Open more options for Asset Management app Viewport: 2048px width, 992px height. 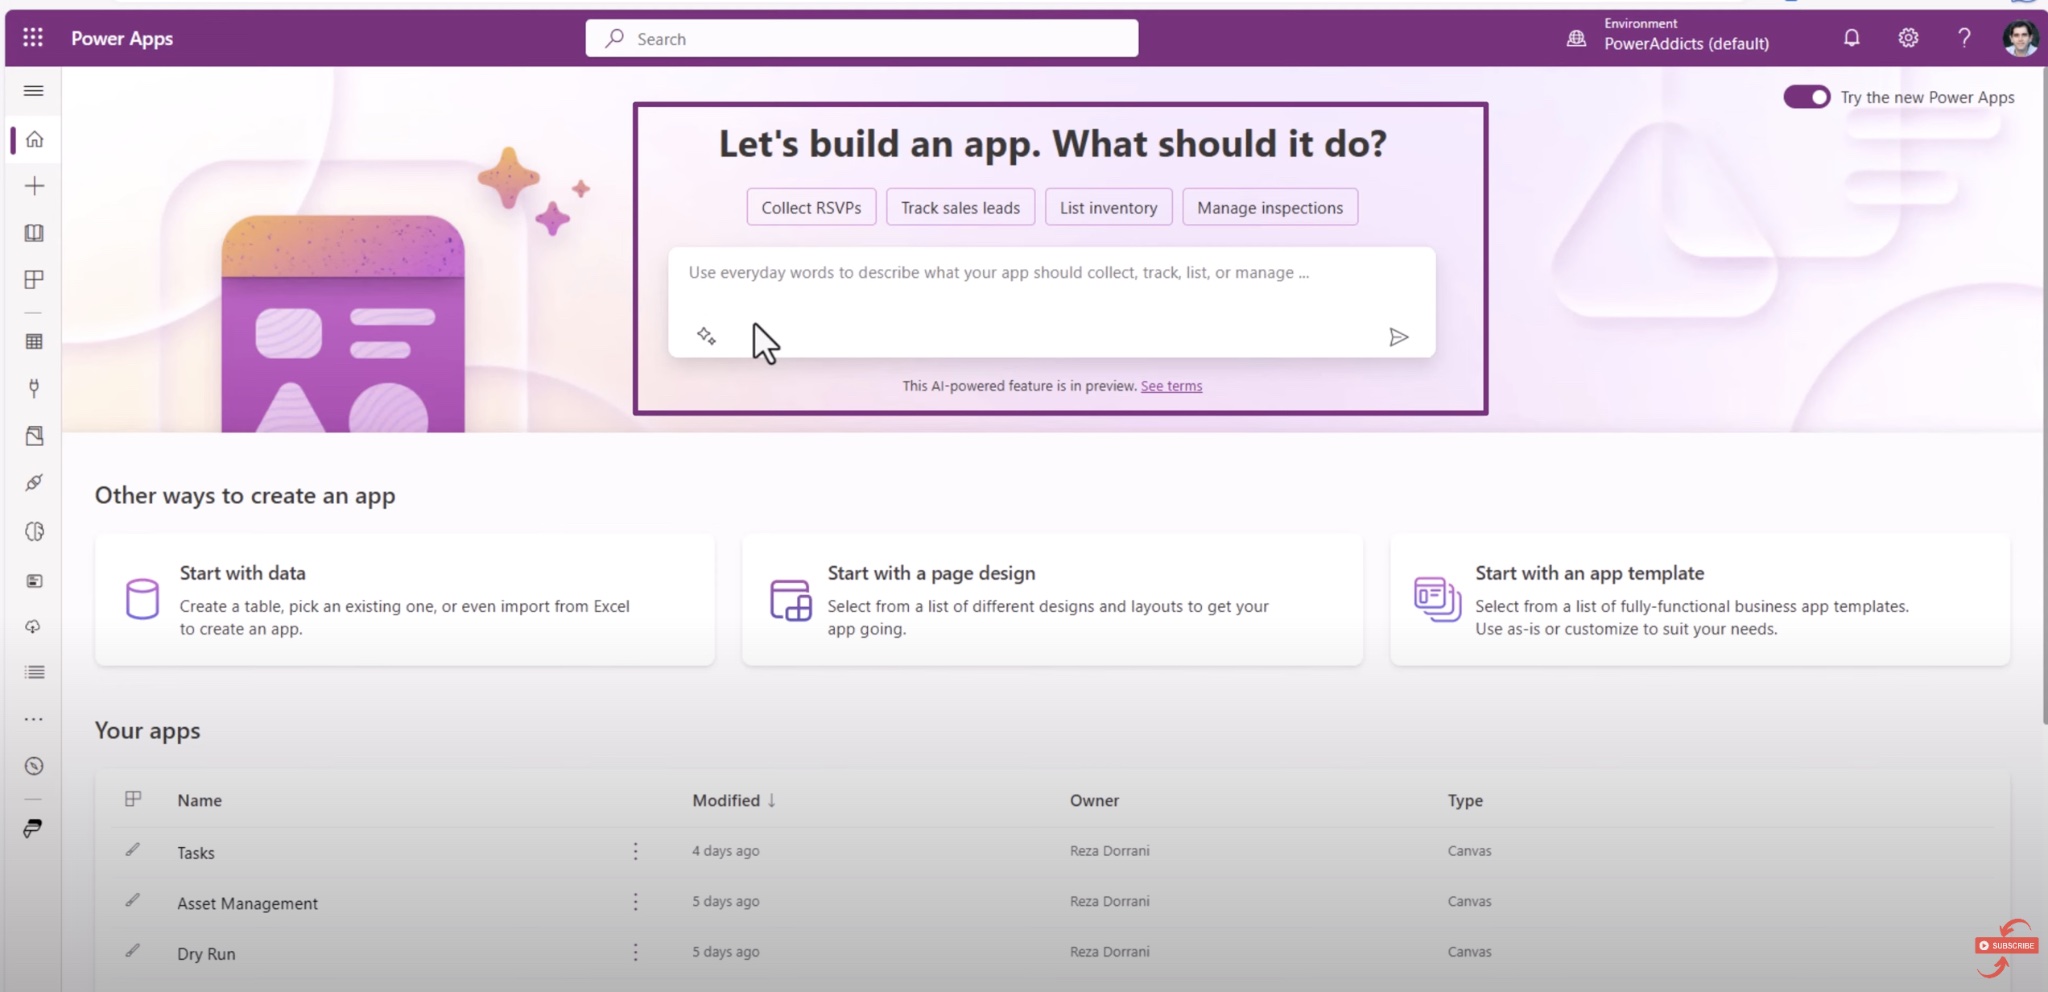[635, 902]
